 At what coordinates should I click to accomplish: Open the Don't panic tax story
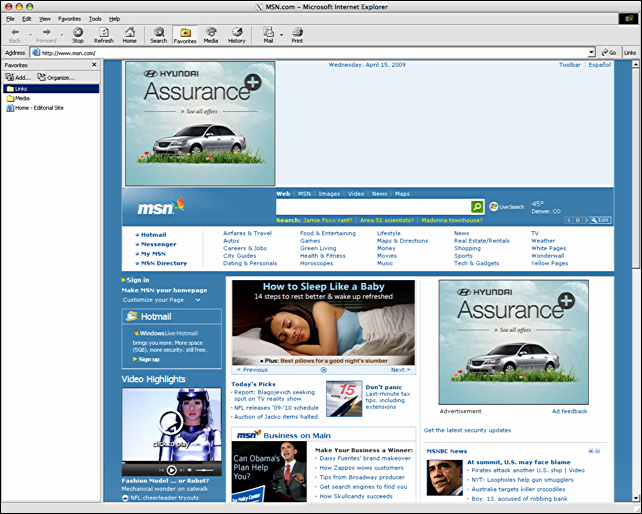click(x=384, y=387)
